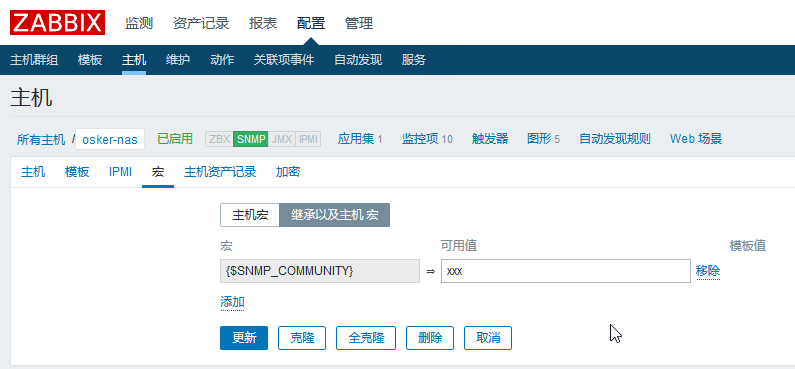Click the macro value field containing xxx
Image resolution: width=795 pixels, height=369 pixels.
566,271
